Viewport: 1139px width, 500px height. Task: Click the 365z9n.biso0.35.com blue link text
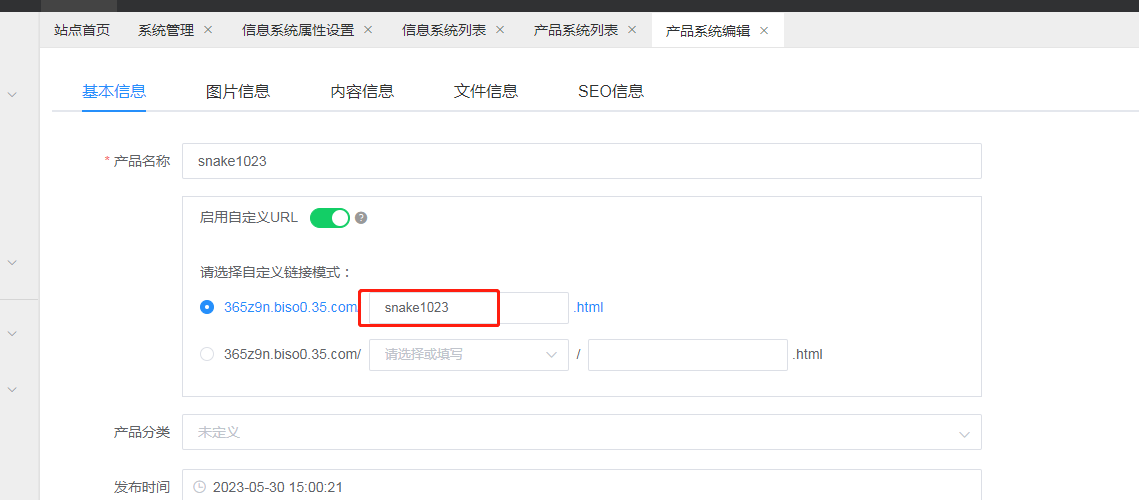290,307
